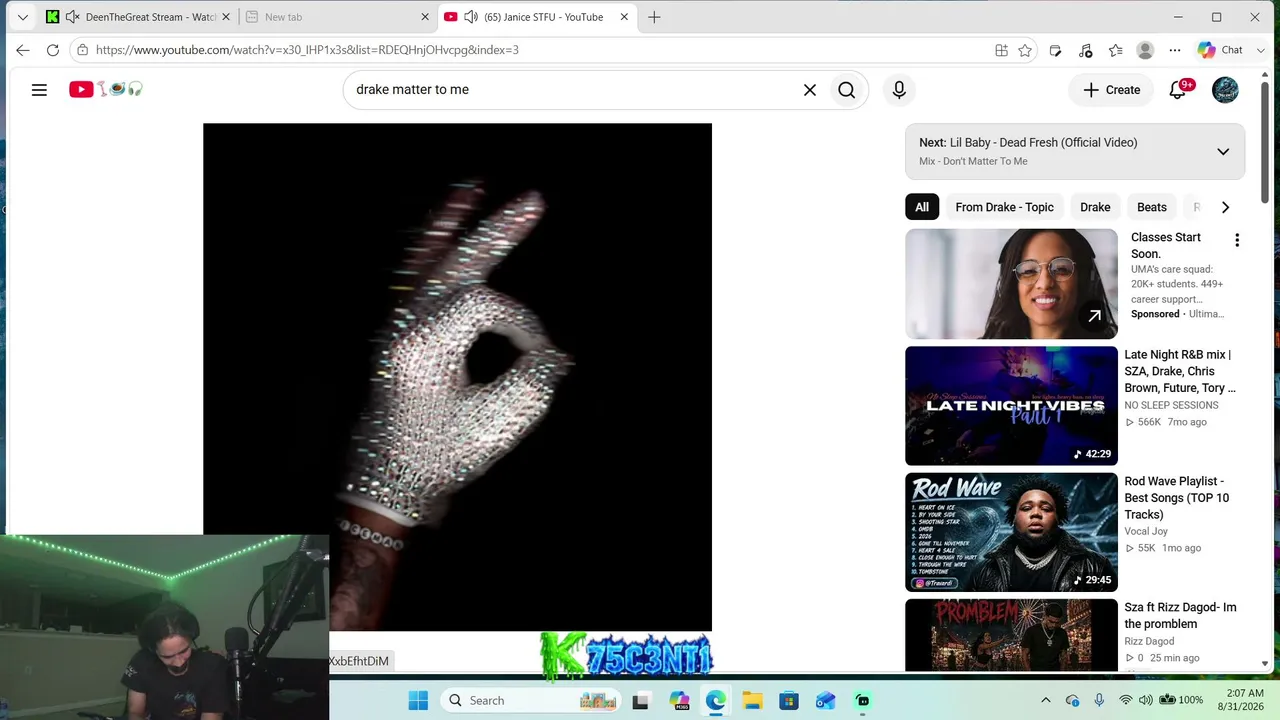
Task: Go back to previous page
Action: point(23,50)
